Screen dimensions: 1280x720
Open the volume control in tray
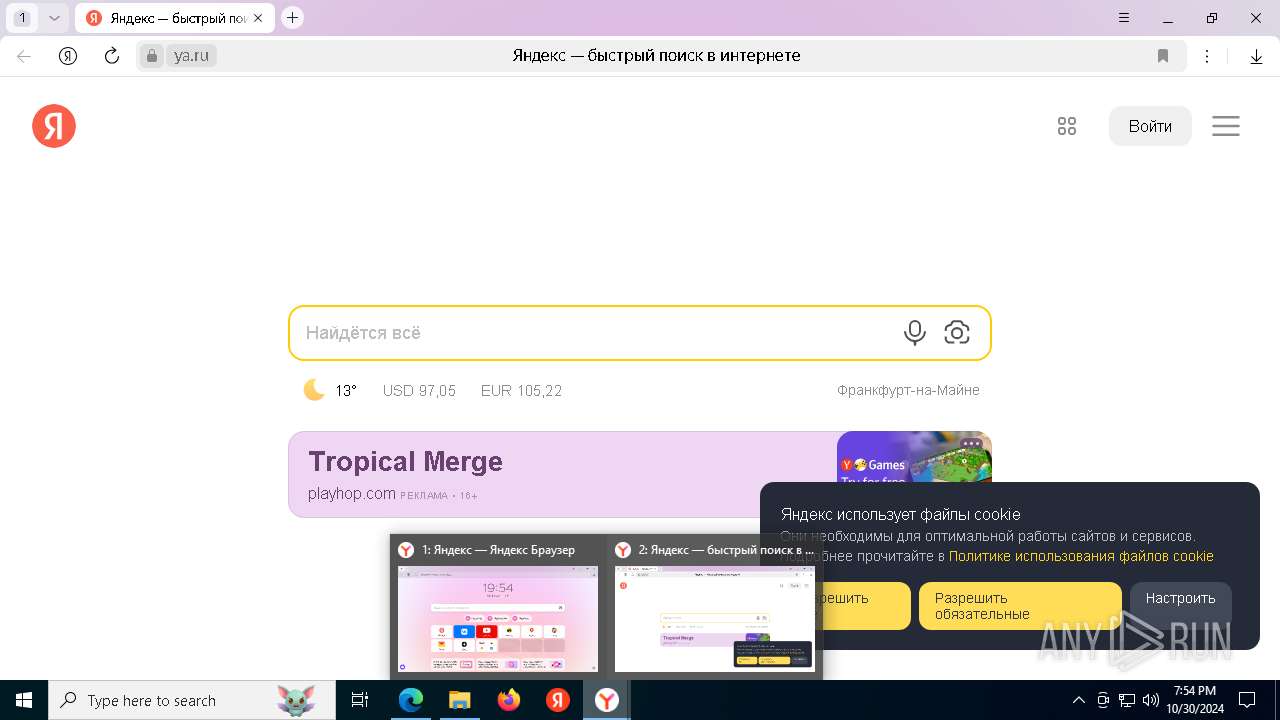coord(1150,700)
